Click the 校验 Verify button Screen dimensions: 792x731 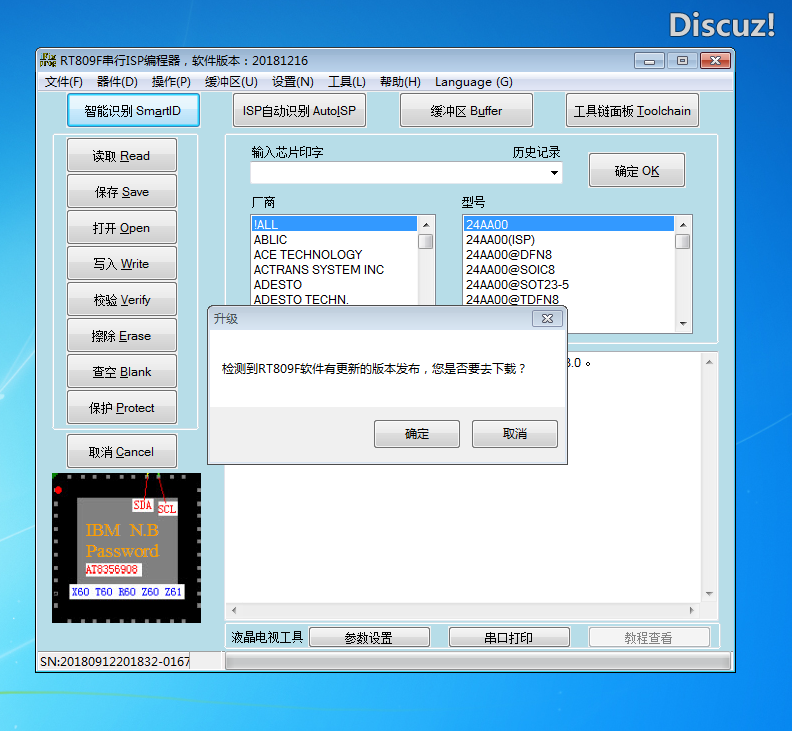(122, 299)
